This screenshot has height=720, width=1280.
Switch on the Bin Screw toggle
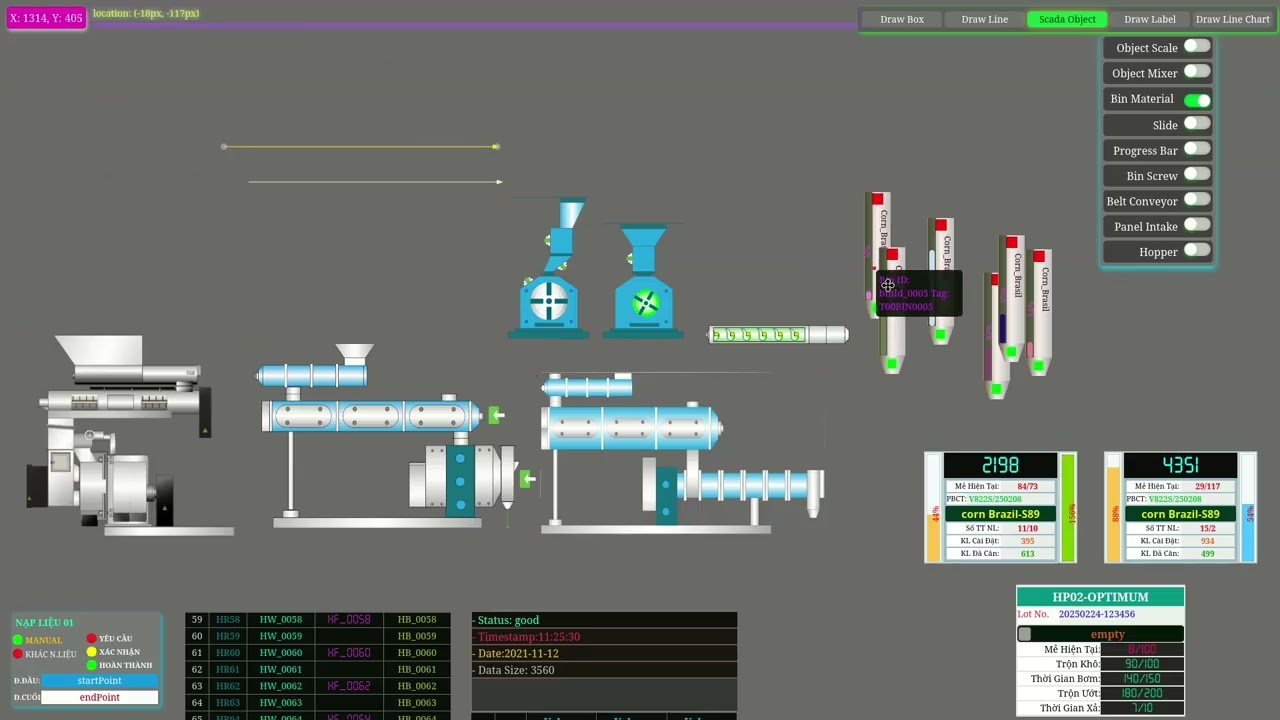click(x=1197, y=175)
